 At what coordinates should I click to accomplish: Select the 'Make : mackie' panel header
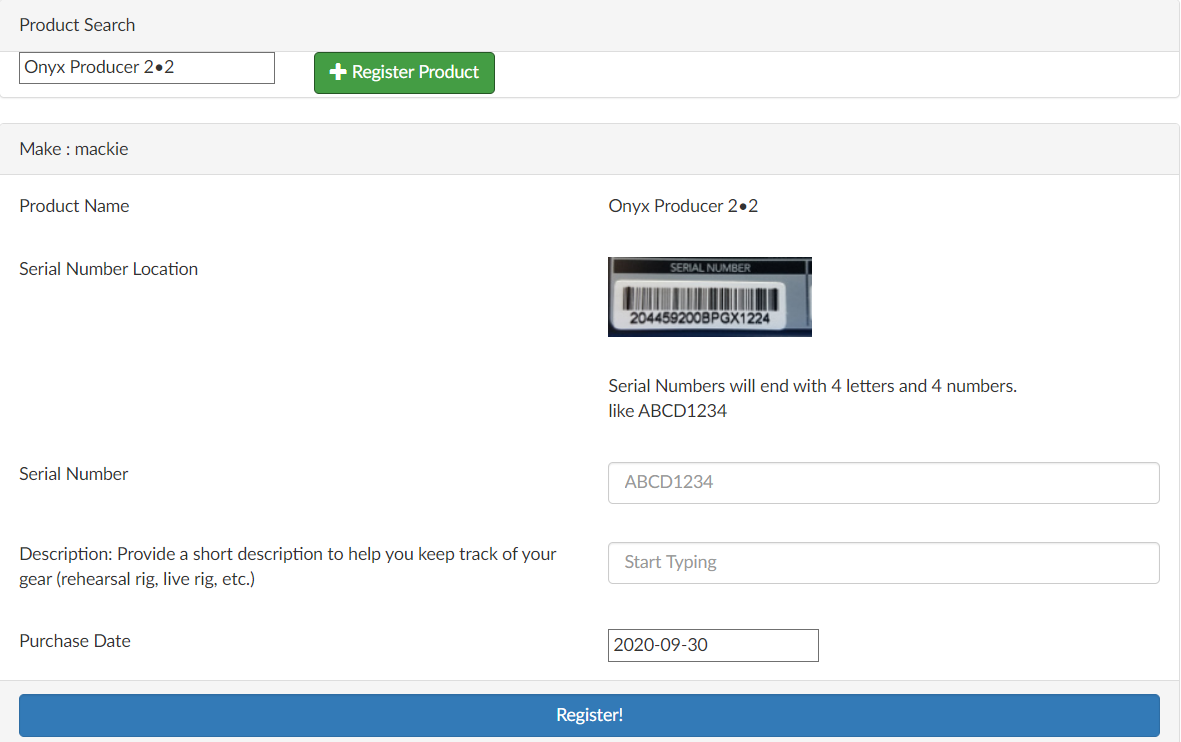point(74,149)
